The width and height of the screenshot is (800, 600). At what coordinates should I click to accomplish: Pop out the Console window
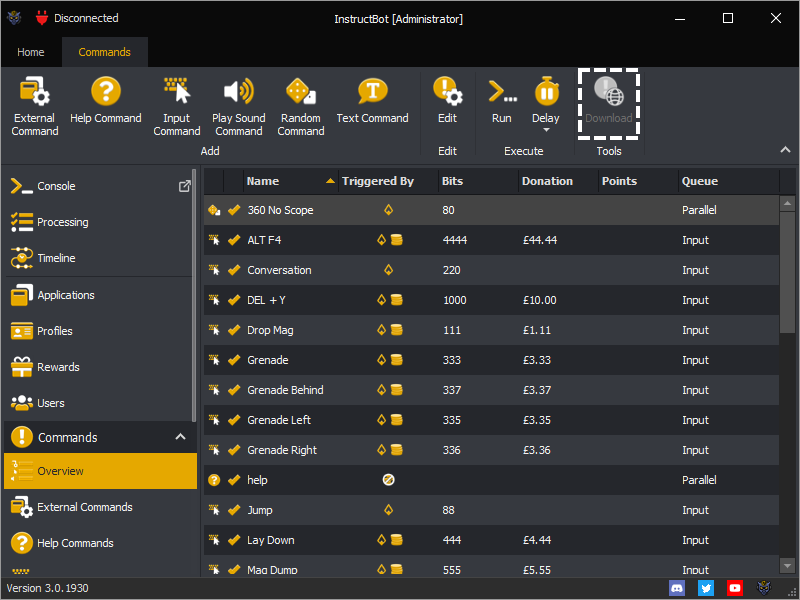185,186
